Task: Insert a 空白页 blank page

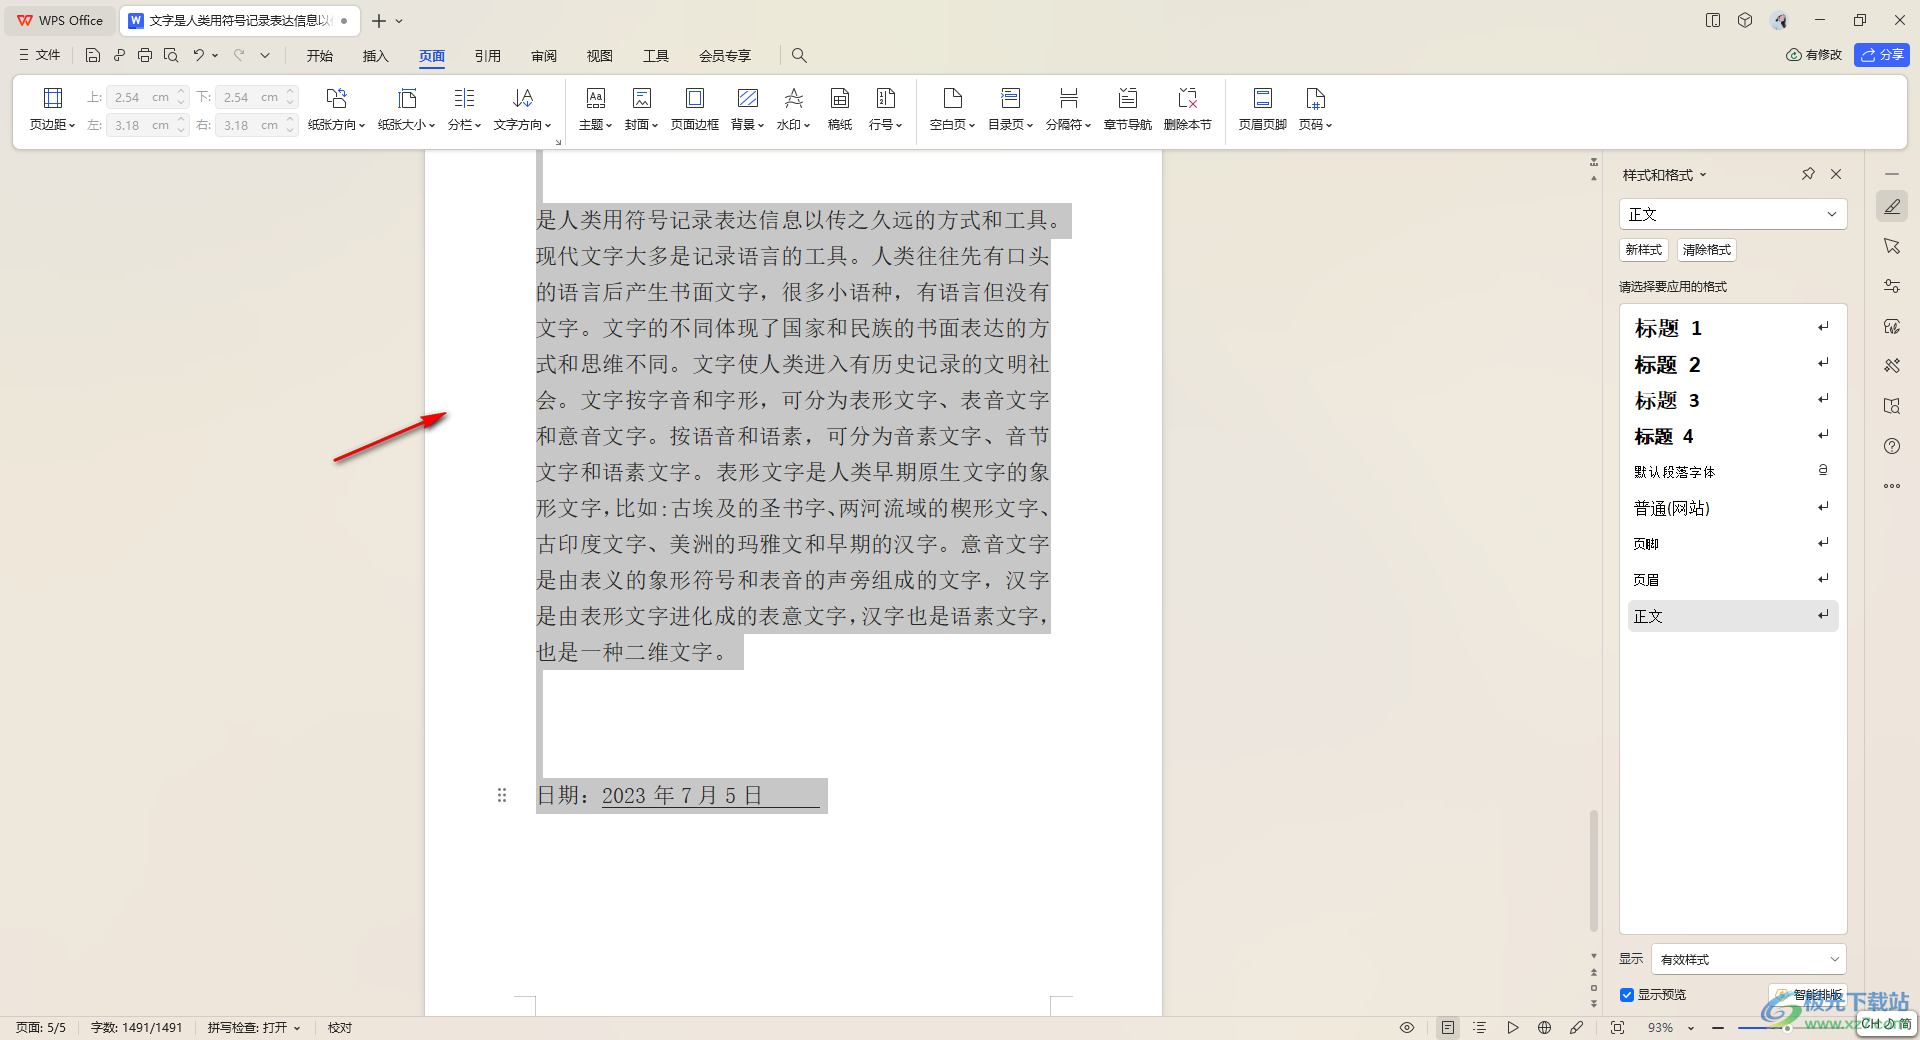Action: tap(952, 109)
